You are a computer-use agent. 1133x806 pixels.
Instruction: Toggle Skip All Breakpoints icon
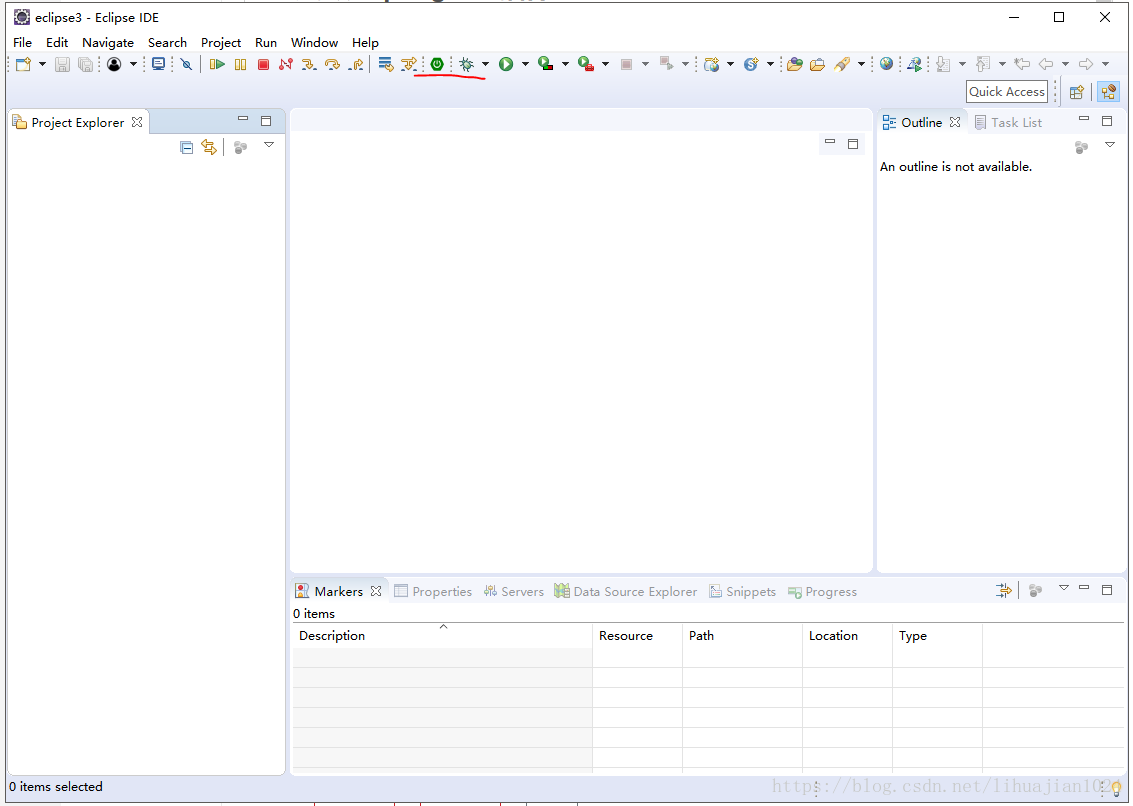pyautogui.click(x=186, y=64)
